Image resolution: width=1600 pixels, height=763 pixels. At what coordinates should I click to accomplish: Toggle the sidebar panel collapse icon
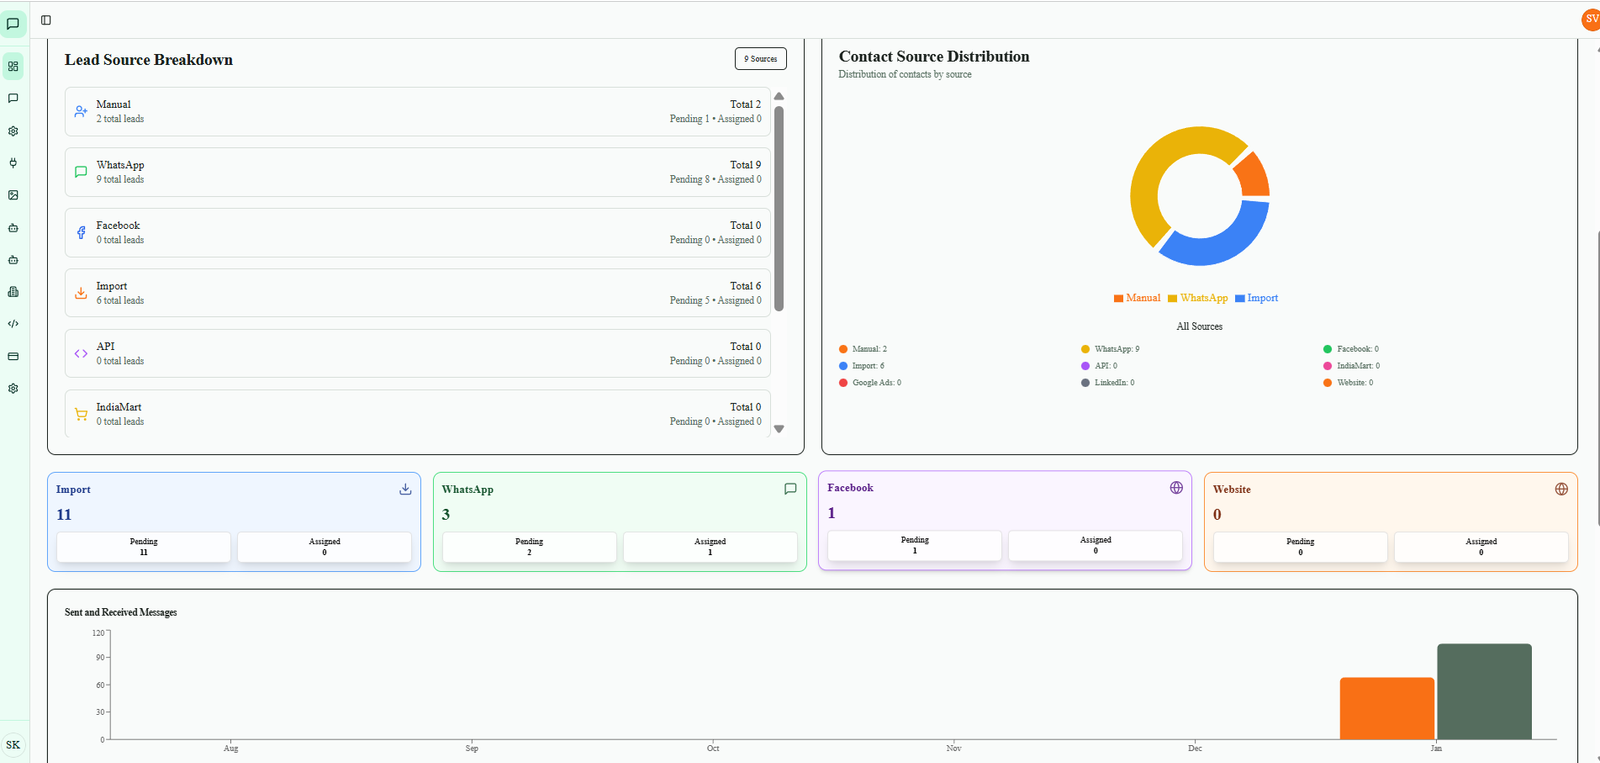coord(46,20)
